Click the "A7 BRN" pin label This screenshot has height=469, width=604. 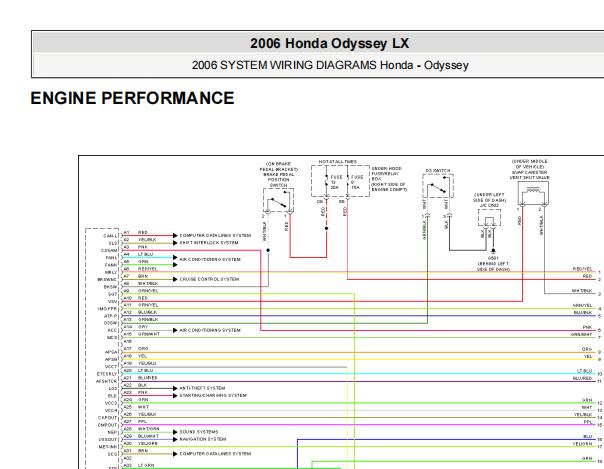coord(136,276)
